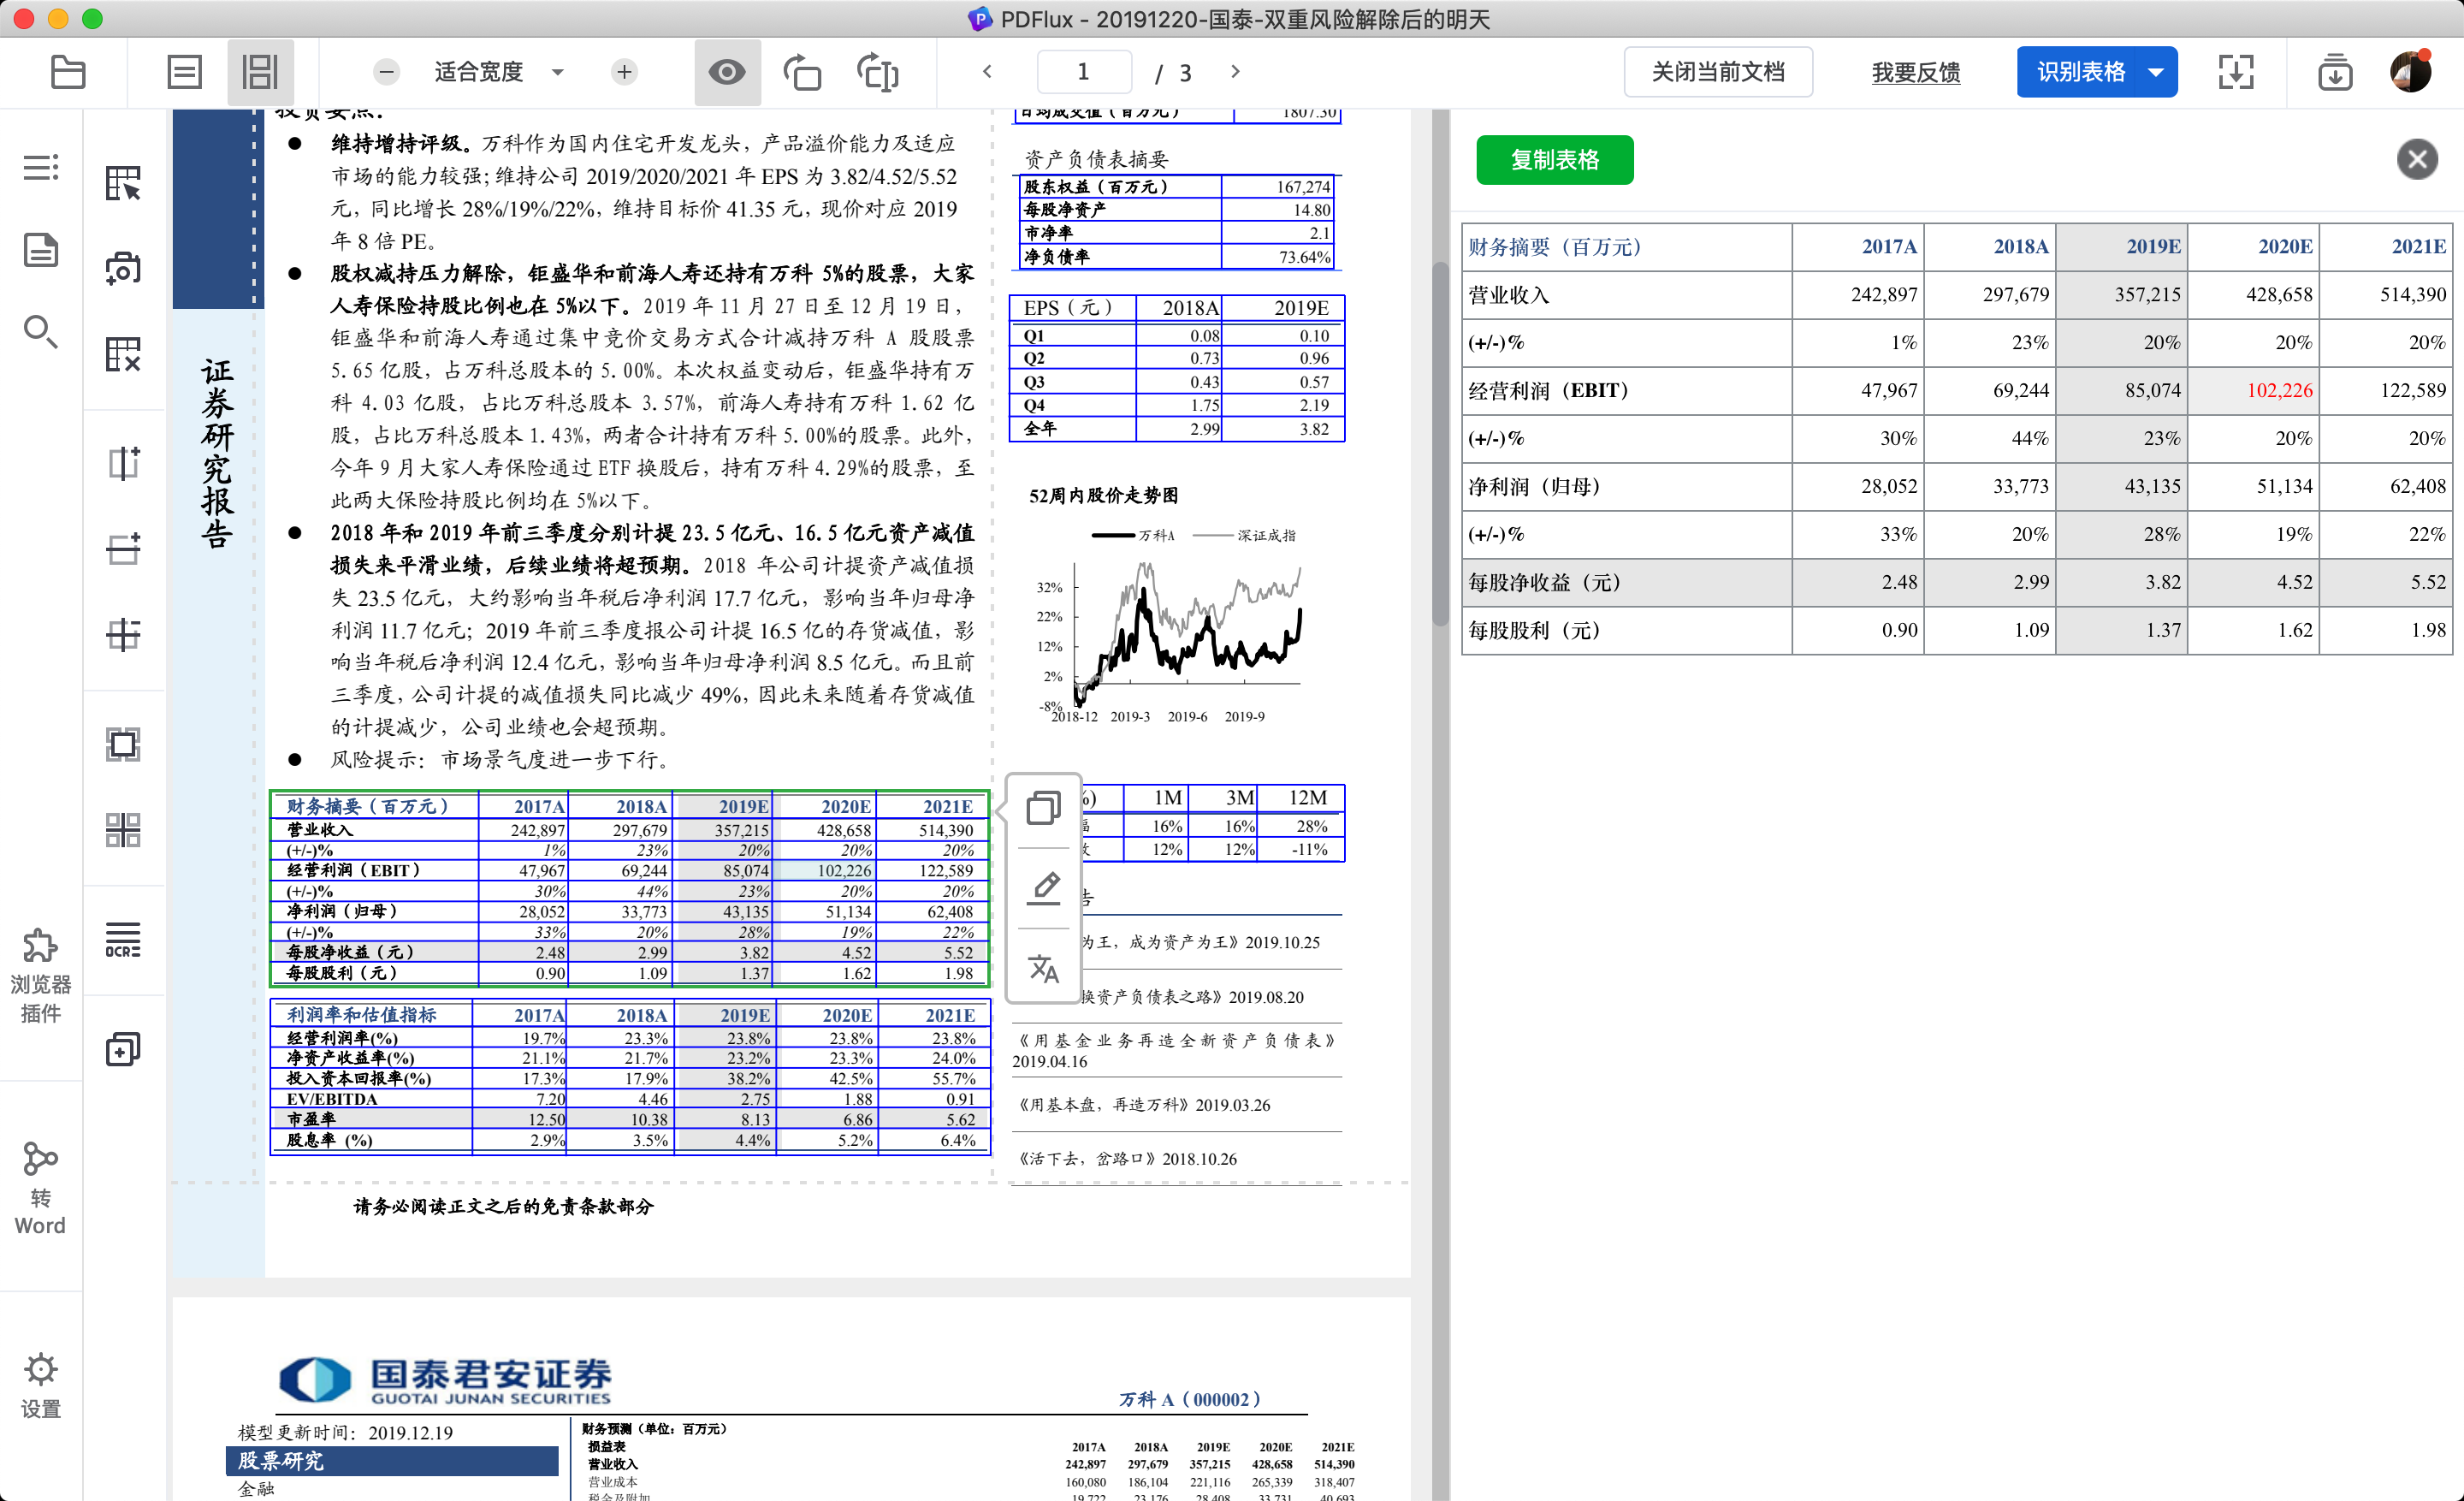
Task: Switch to single page view layout
Action: pos(184,72)
